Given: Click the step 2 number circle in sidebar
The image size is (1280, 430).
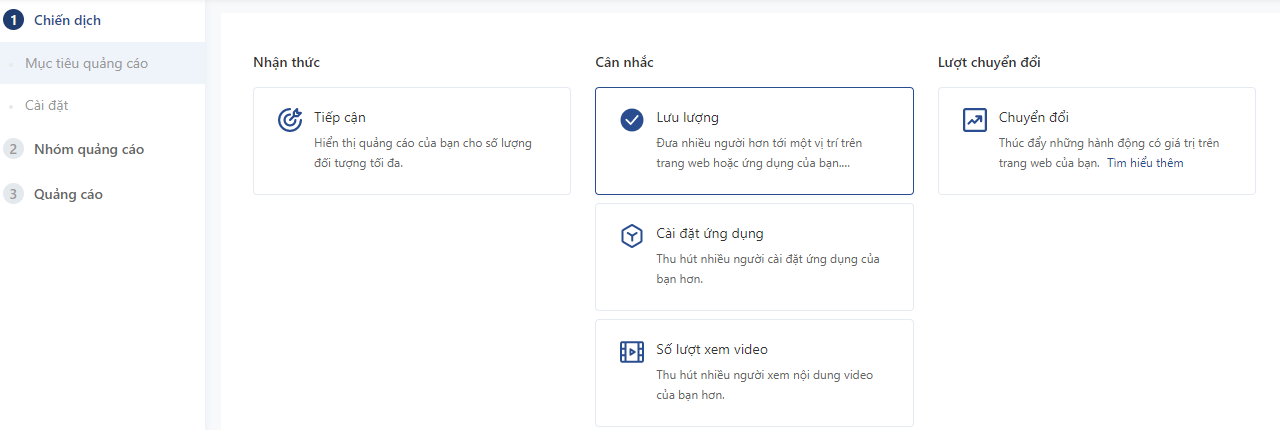Looking at the screenshot, I should 13,149.
